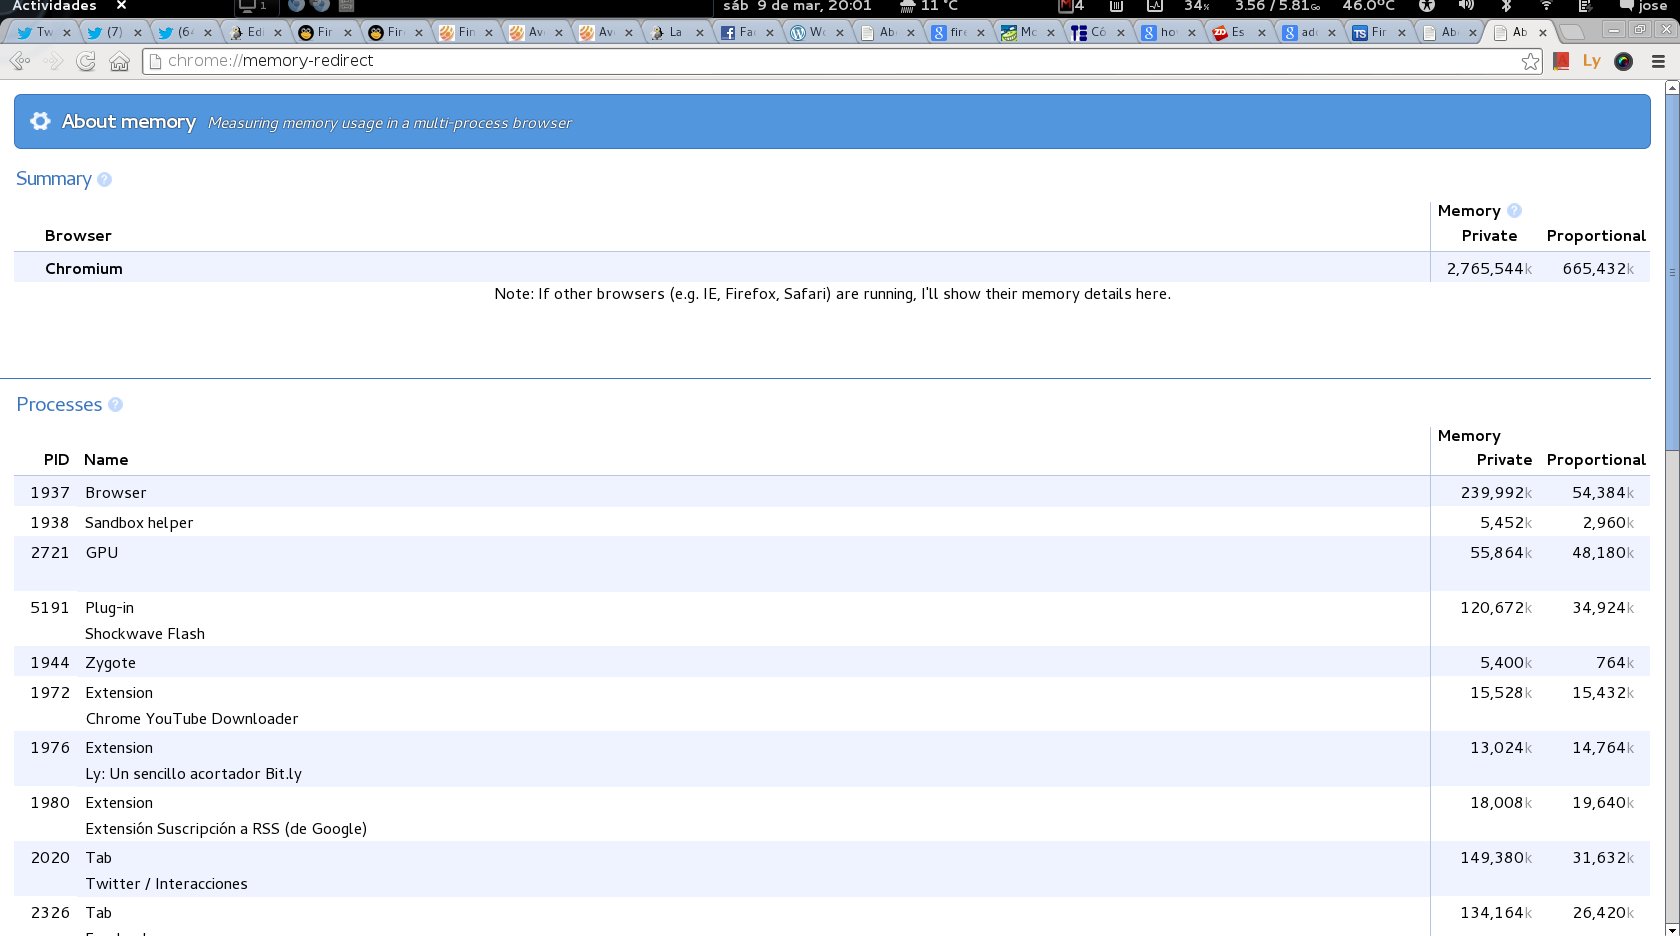Screen dimensions: 1680x936
Task: Close the WordPress tab
Action: click(x=840, y=32)
